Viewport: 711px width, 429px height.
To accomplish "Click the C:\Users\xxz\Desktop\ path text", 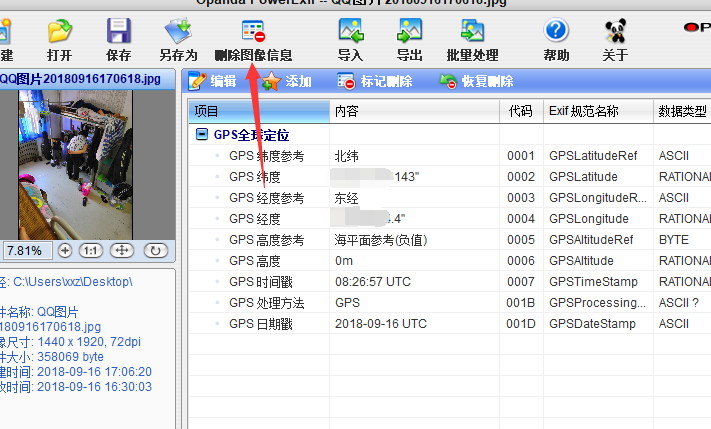I will pyautogui.click(x=73, y=282).
